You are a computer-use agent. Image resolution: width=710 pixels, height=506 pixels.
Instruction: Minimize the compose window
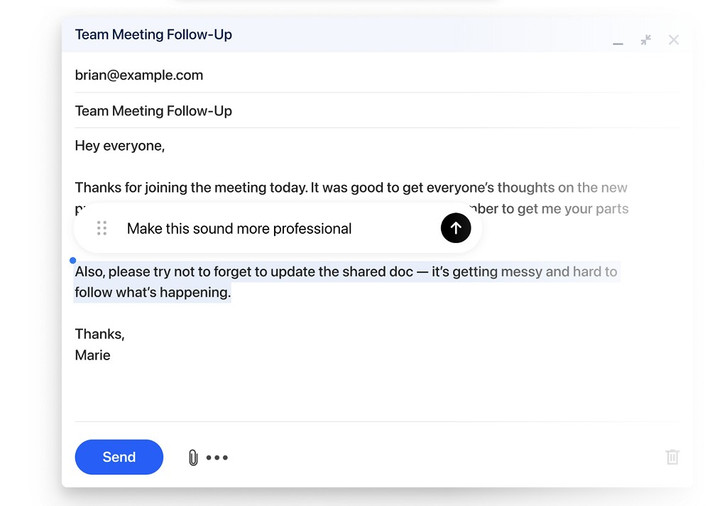(618, 41)
